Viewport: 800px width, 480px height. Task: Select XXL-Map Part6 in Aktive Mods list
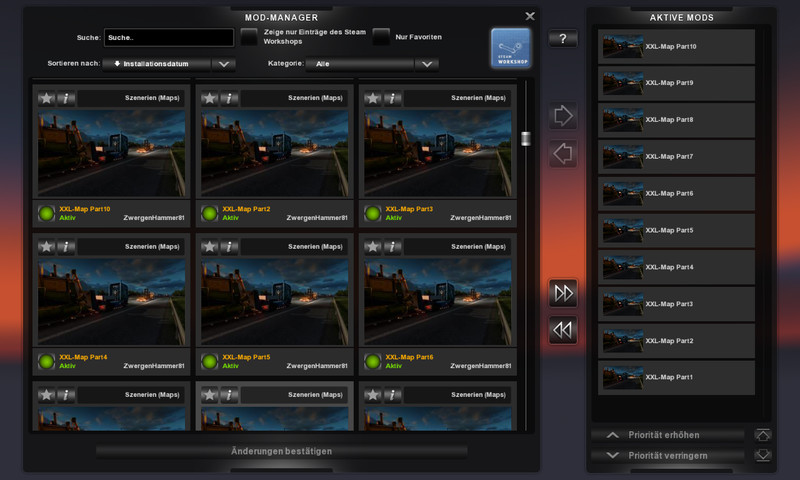677,193
